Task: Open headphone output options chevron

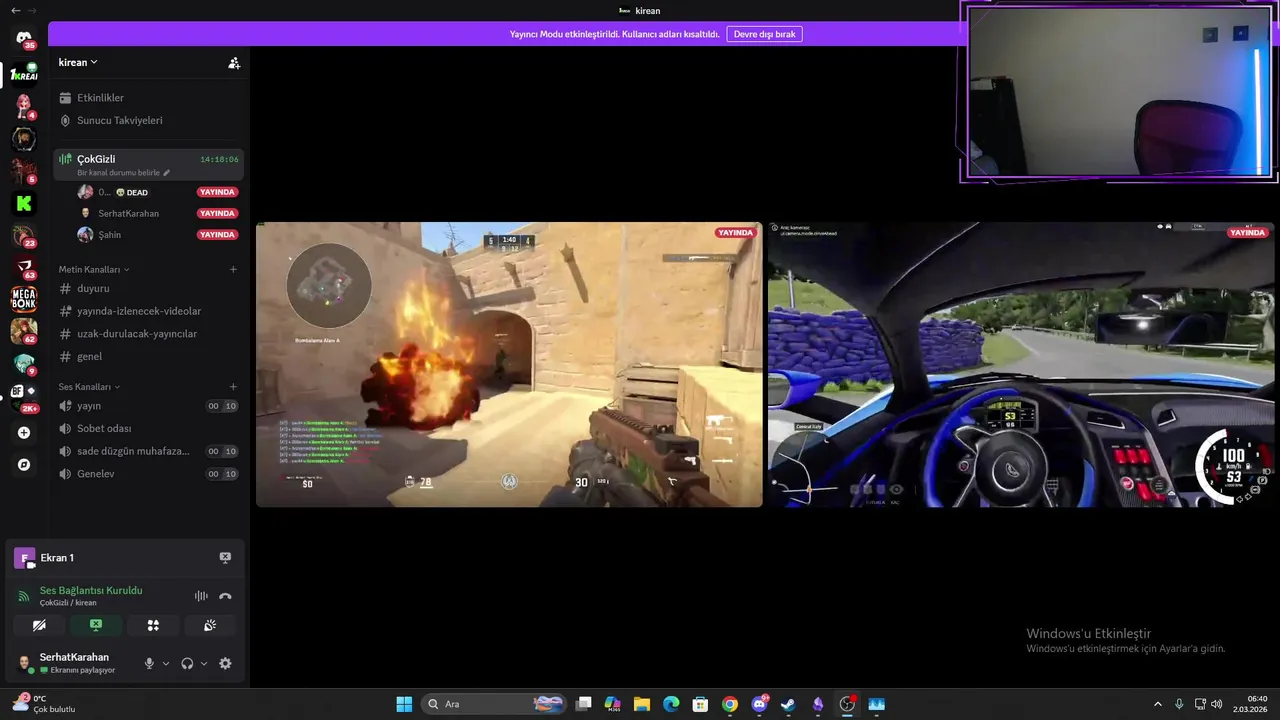Action: (x=204, y=663)
